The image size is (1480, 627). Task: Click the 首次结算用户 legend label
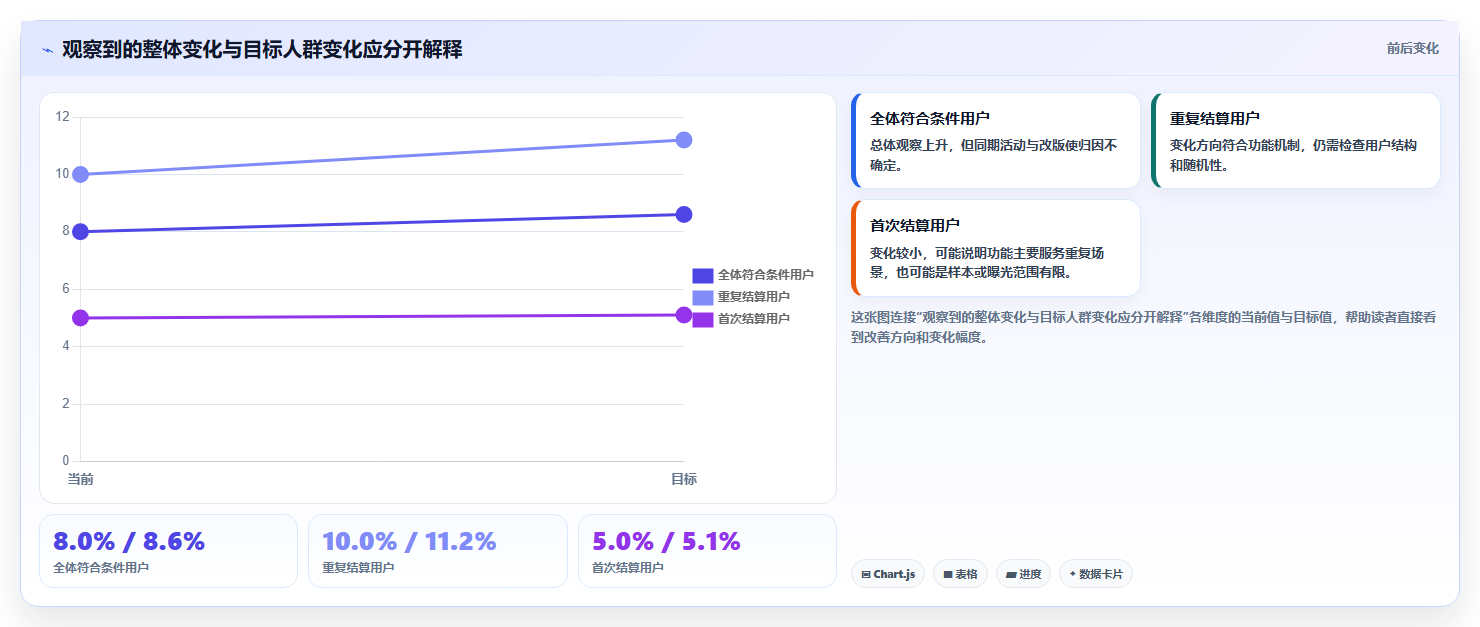[x=754, y=319]
